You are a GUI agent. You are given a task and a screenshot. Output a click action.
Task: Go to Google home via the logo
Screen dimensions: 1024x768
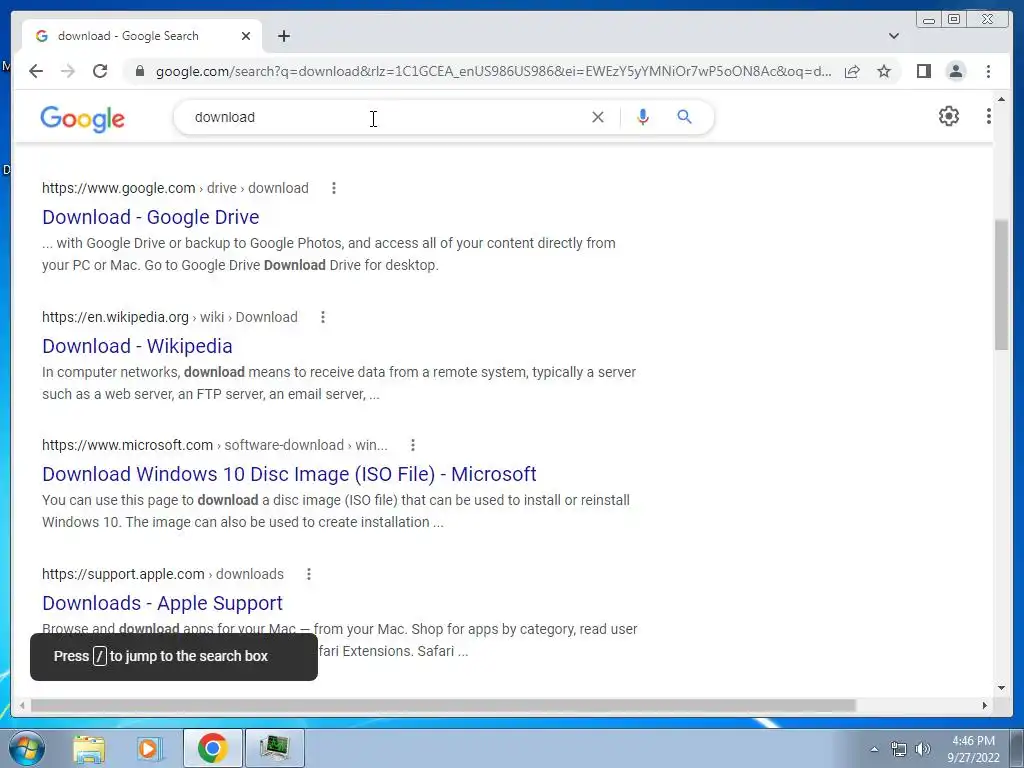coord(82,119)
